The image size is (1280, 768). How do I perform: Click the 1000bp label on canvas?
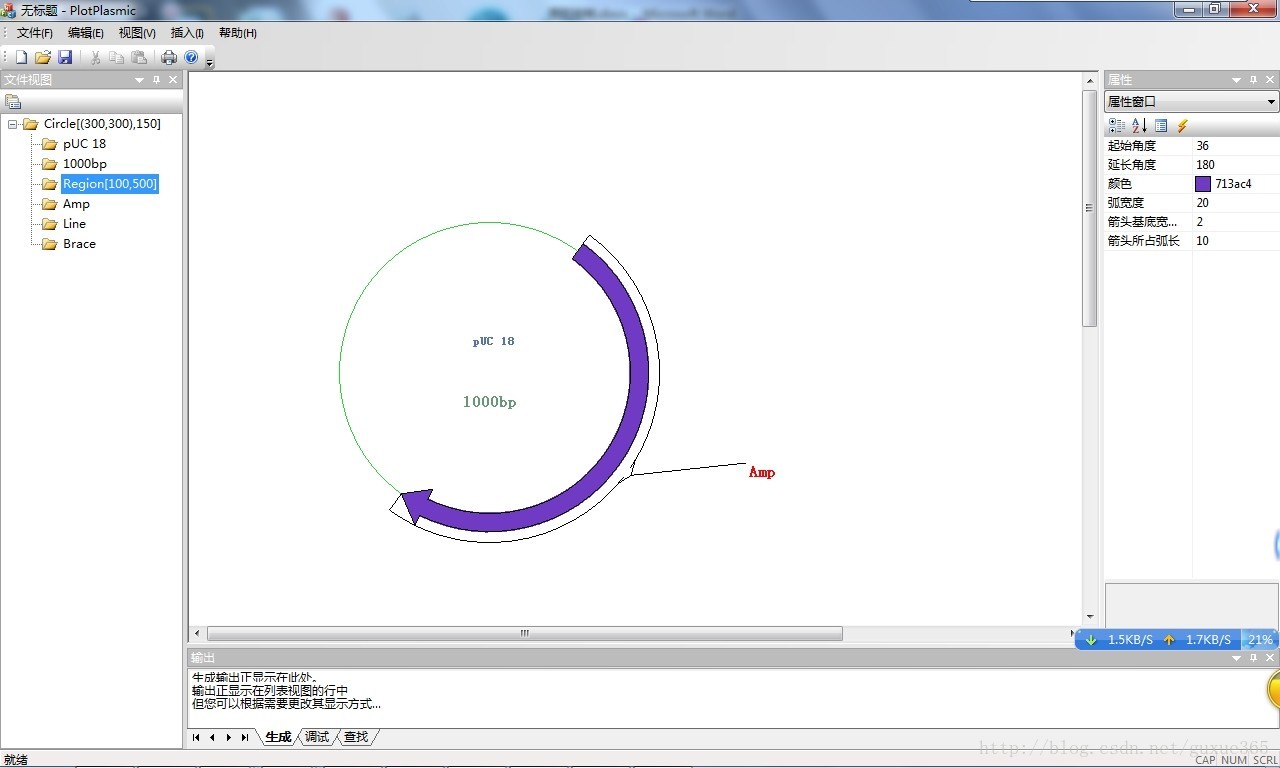pyautogui.click(x=489, y=402)
